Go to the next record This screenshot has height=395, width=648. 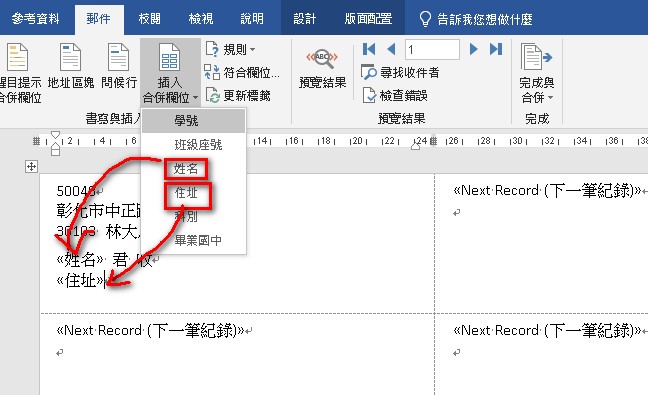(x=474, y=49)
